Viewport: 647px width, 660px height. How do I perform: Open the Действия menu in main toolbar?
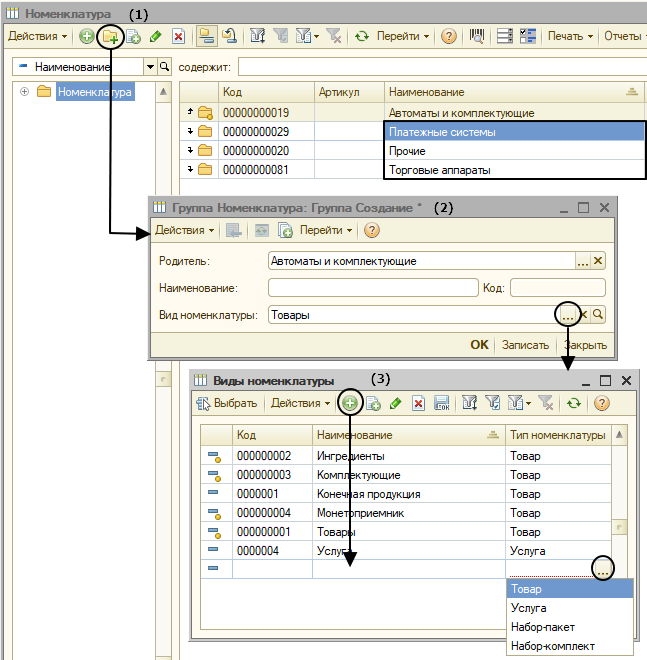pos(37,36)
